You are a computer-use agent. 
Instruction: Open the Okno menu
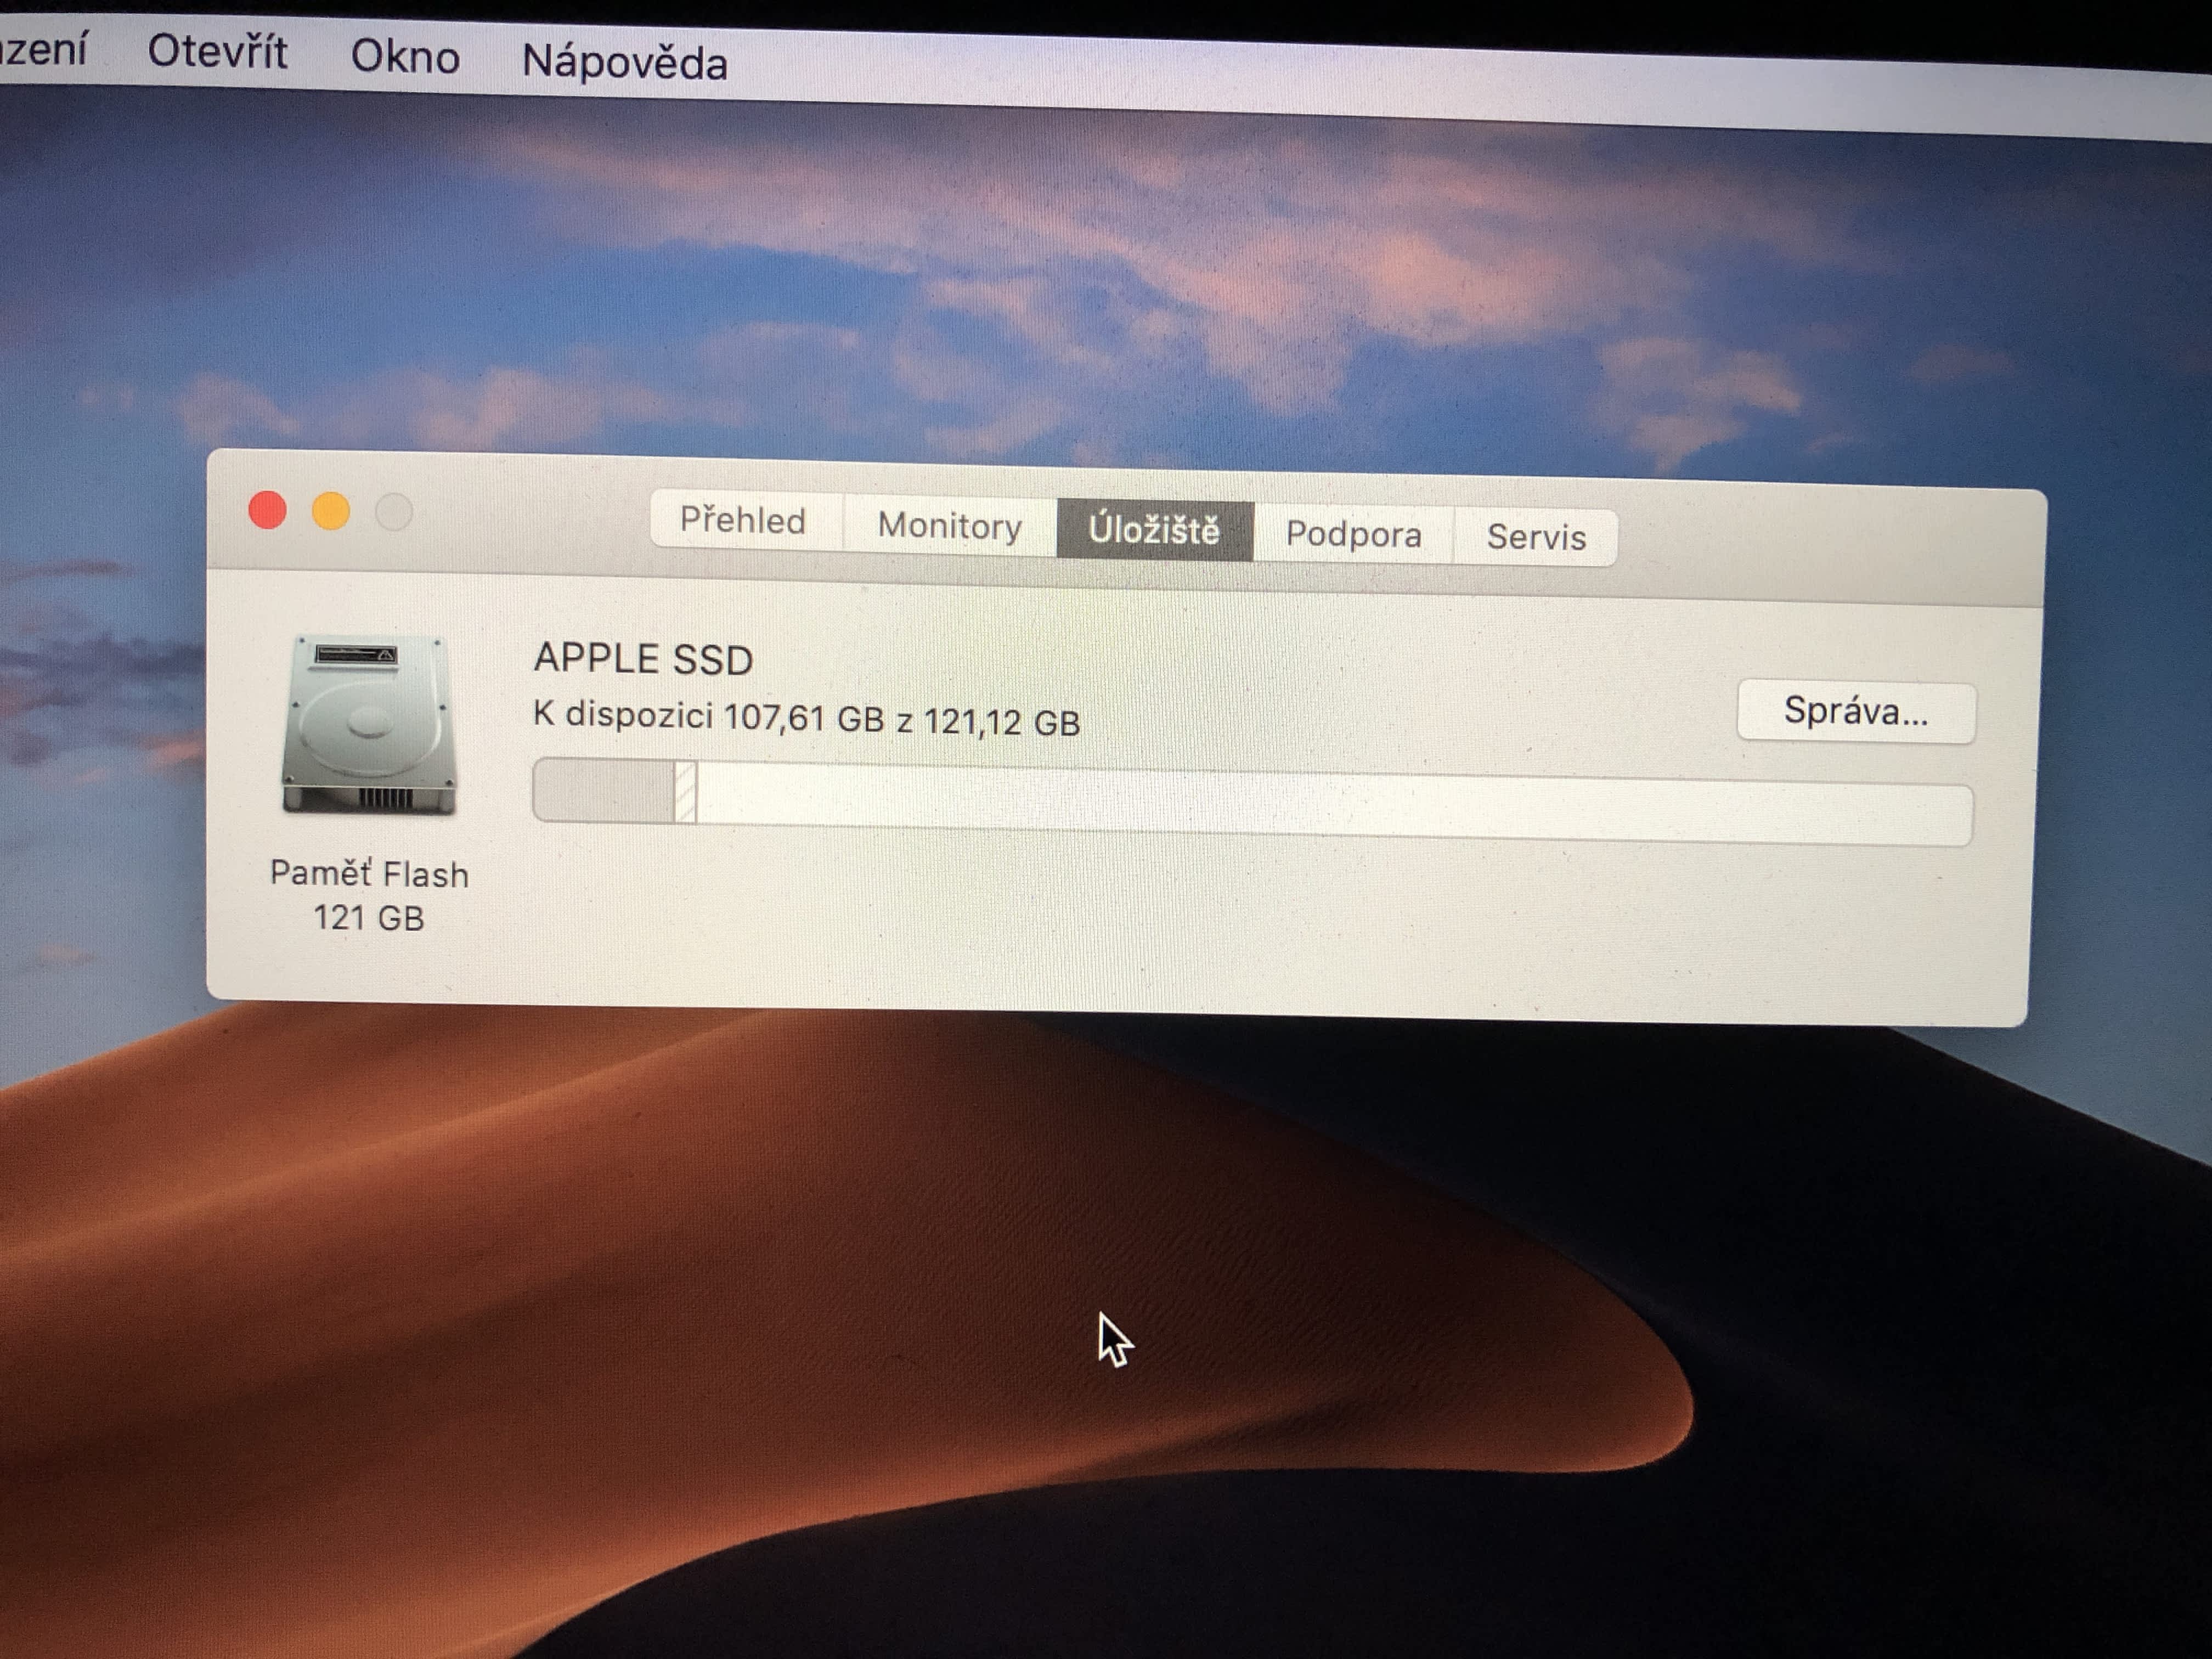tap(405, 57)
